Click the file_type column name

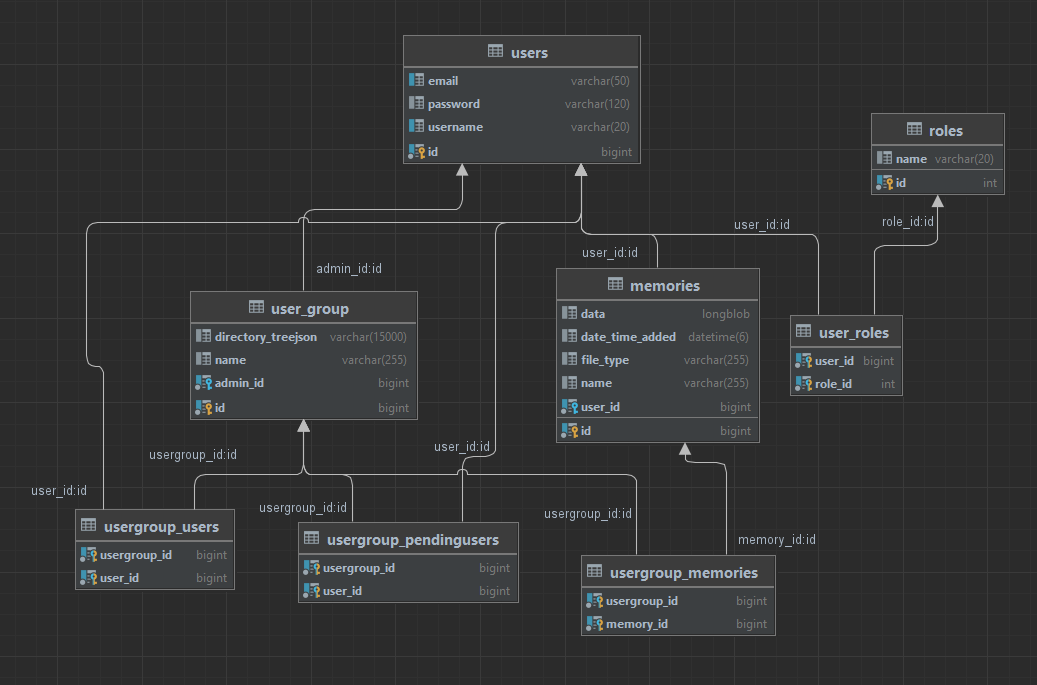pos(605,360)
